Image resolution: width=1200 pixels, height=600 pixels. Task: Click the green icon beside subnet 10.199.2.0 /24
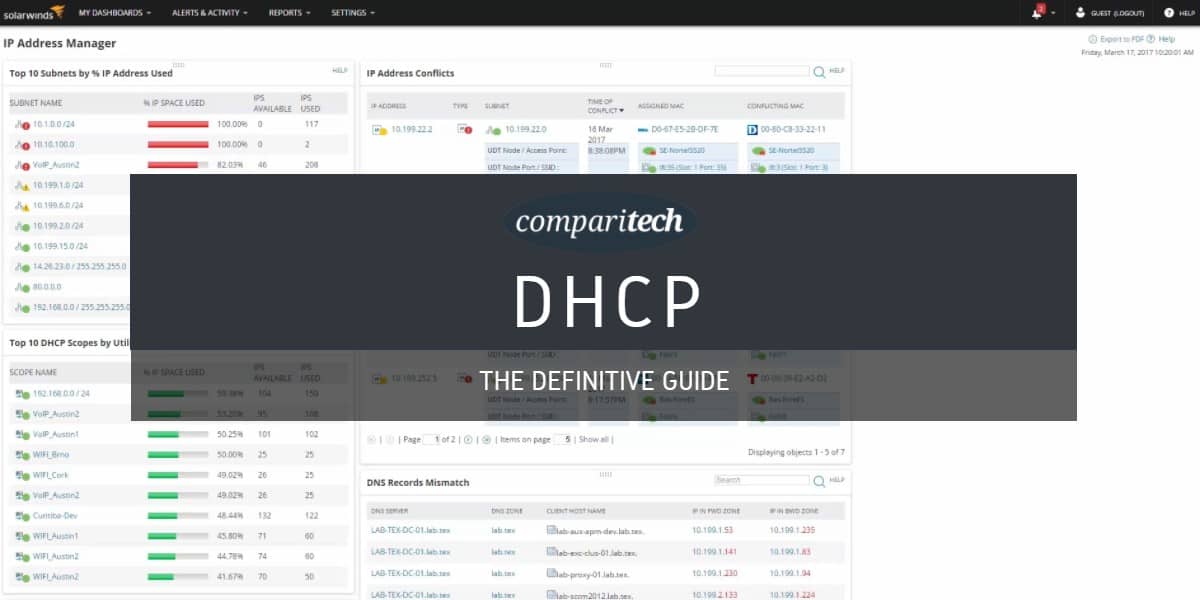(x=22, y=226)
